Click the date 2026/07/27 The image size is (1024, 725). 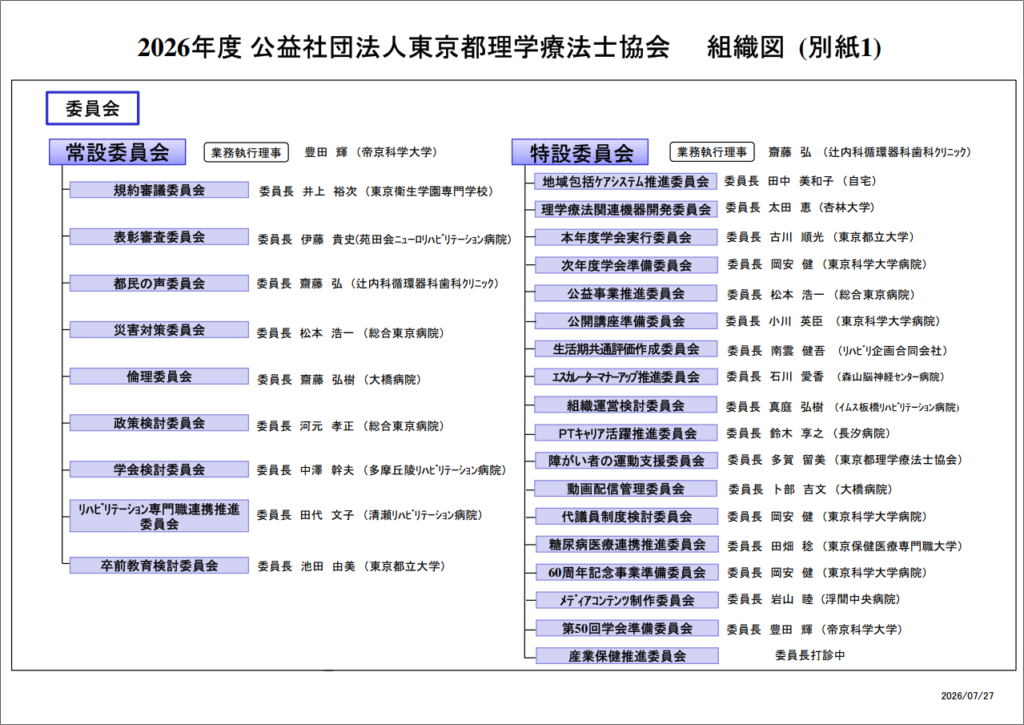point(967,696)
